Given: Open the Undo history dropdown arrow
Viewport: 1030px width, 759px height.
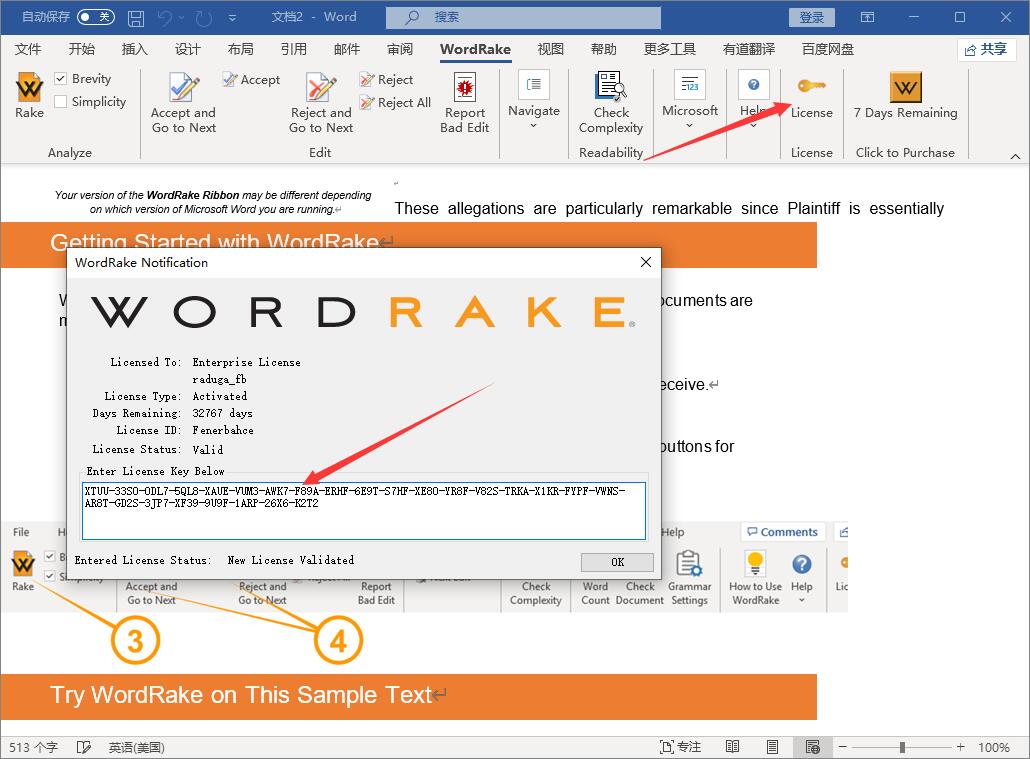Looking at the screenshot, I should [x=181, y=18].
